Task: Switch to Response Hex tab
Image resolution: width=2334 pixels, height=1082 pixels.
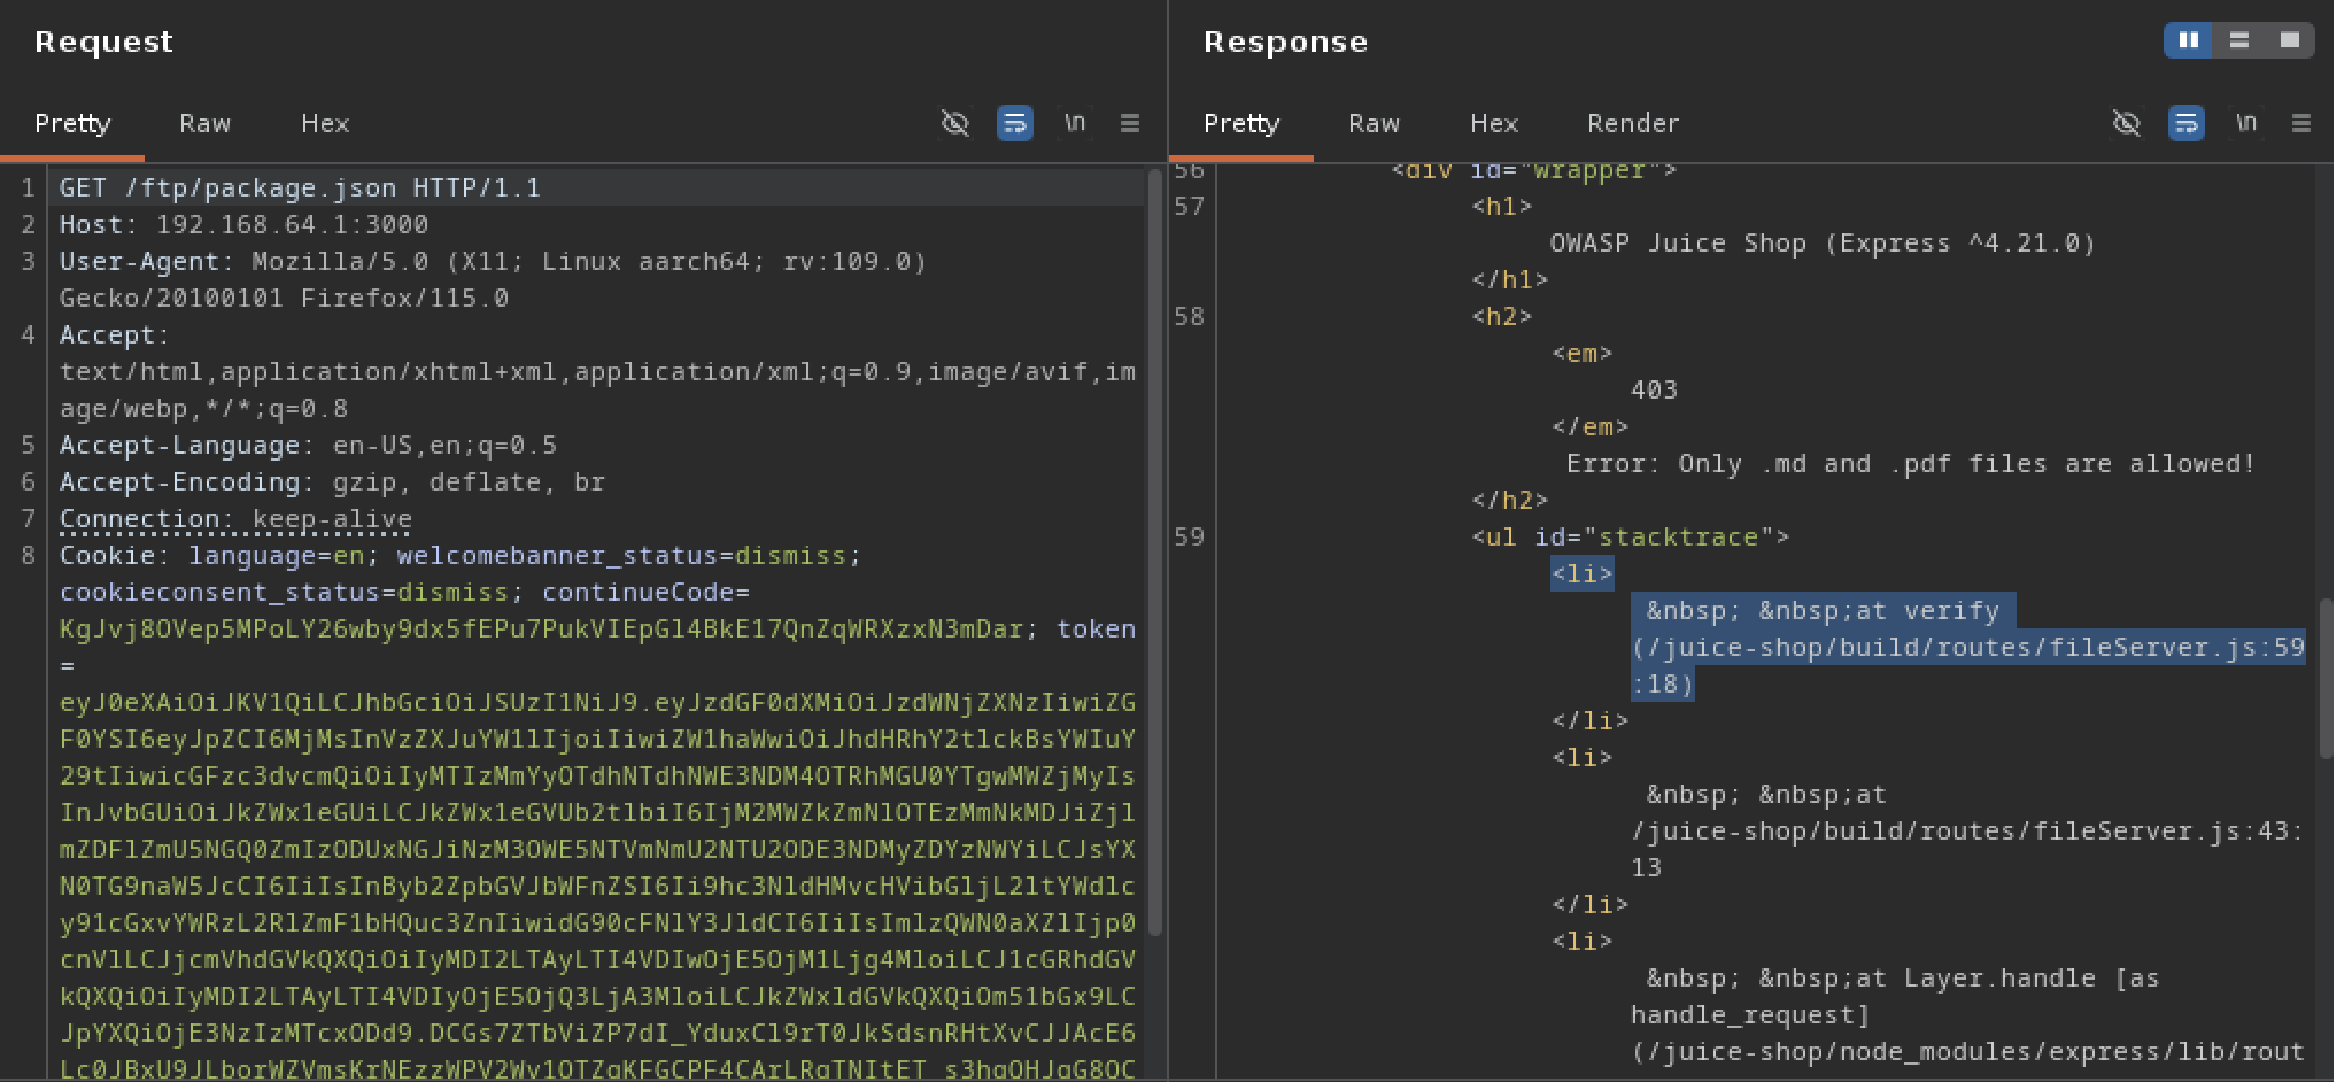Action: point(1494,123)
